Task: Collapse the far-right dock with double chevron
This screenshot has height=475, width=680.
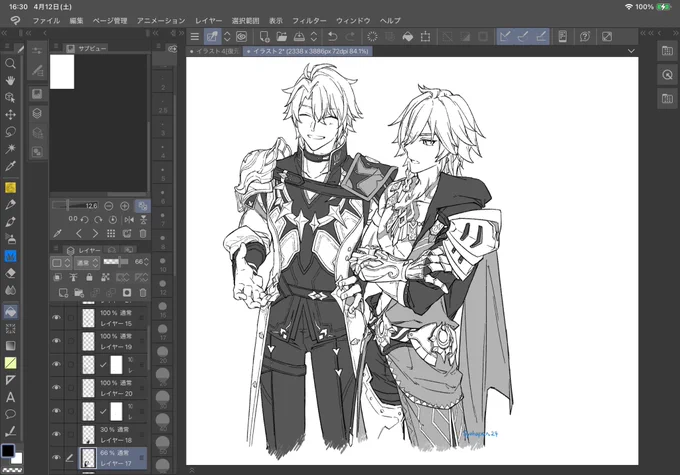Action: click(x=675, y=33)
